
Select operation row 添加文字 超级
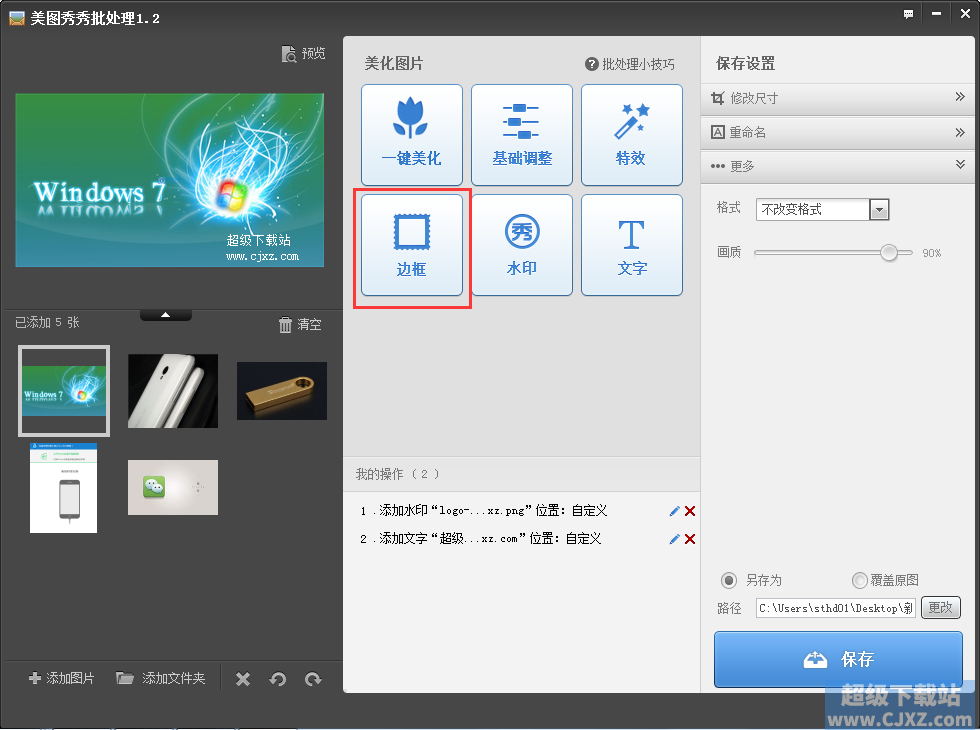tap(481, 539)
